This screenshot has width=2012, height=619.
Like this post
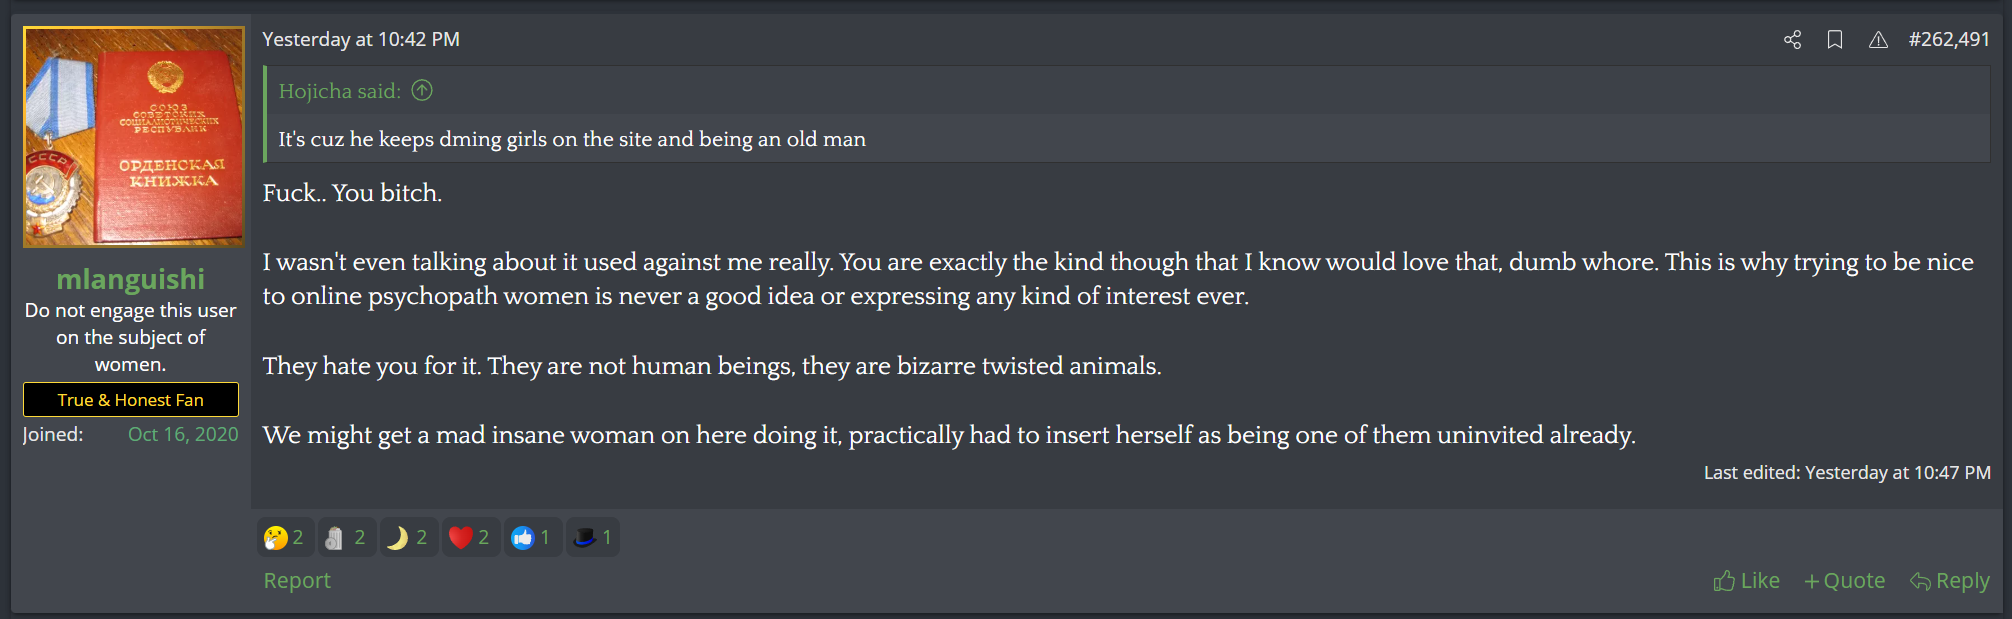click(x=1746, y=581)
